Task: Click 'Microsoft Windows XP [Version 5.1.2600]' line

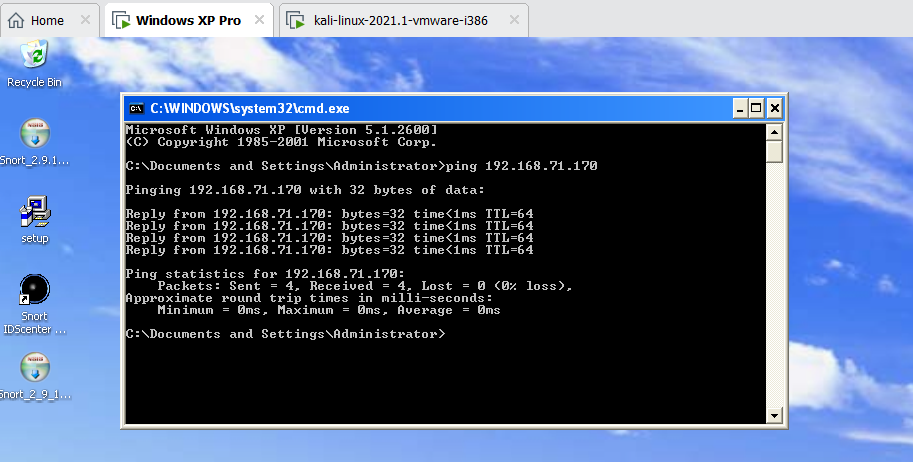Action: (x=281, y=130)
